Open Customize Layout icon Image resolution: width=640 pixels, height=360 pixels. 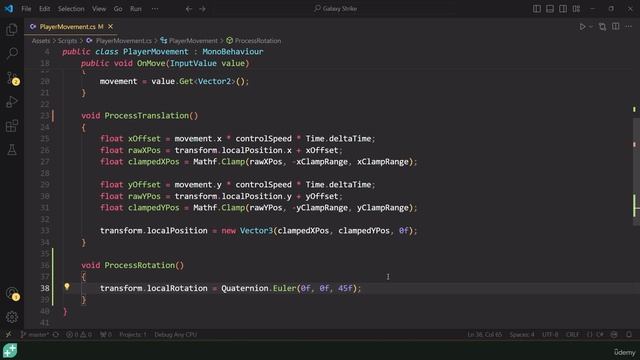click(576, 9)
